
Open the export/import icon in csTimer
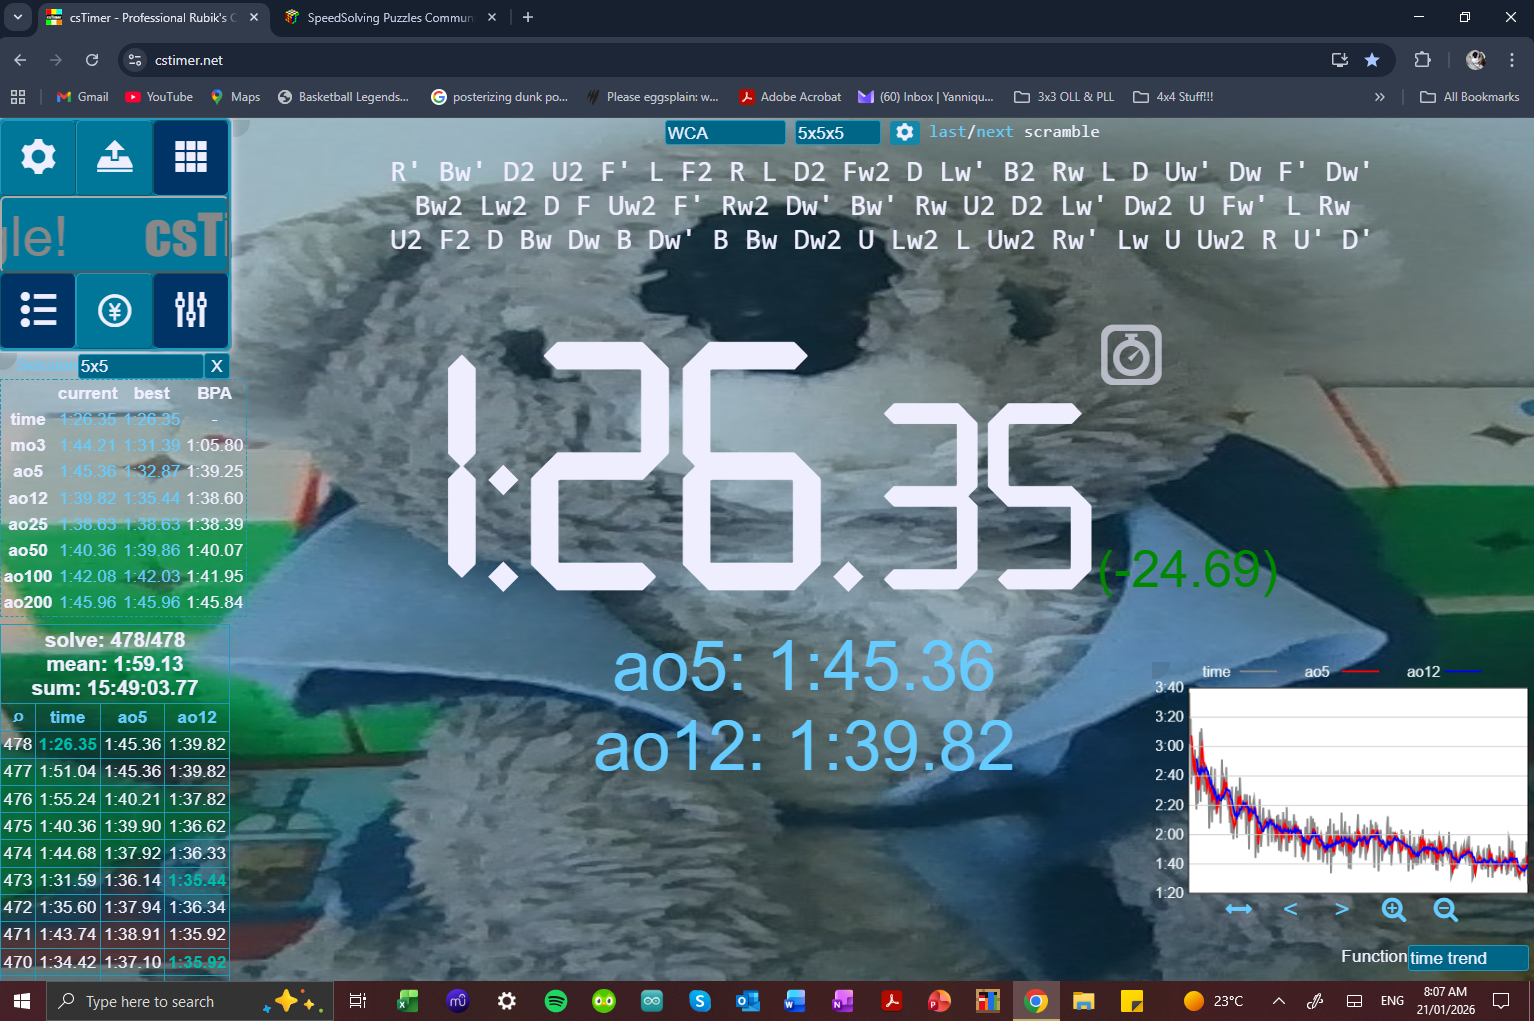(x=114, y=157)
